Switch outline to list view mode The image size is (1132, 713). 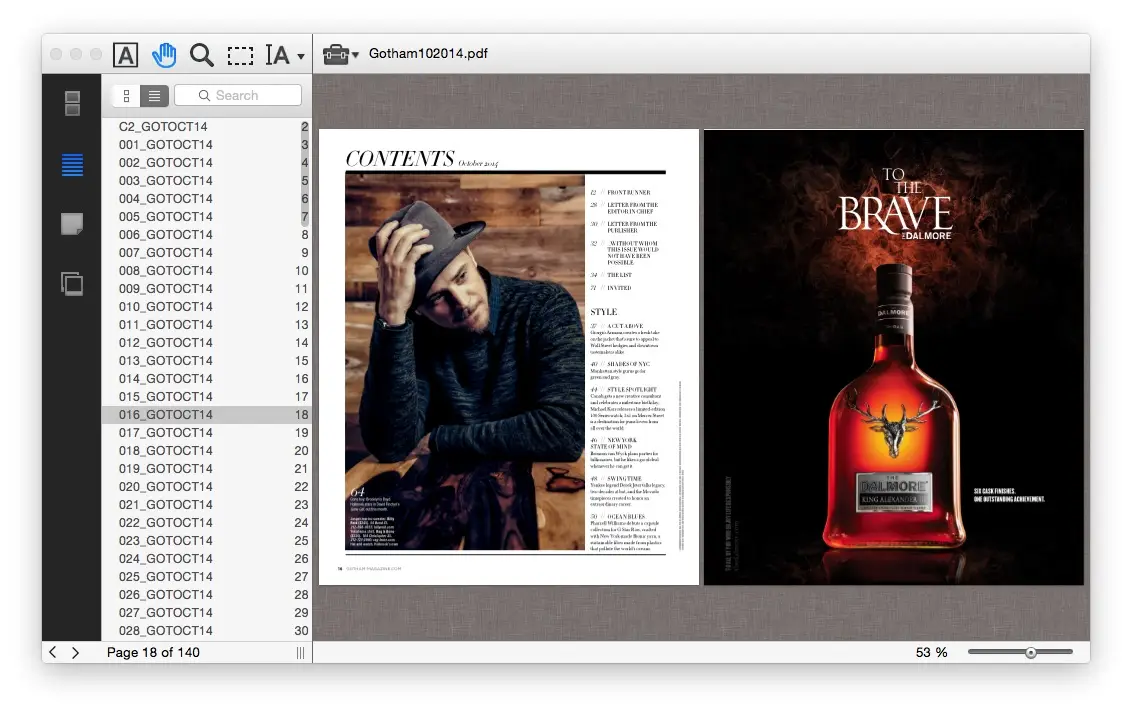[x=154, y=95]
